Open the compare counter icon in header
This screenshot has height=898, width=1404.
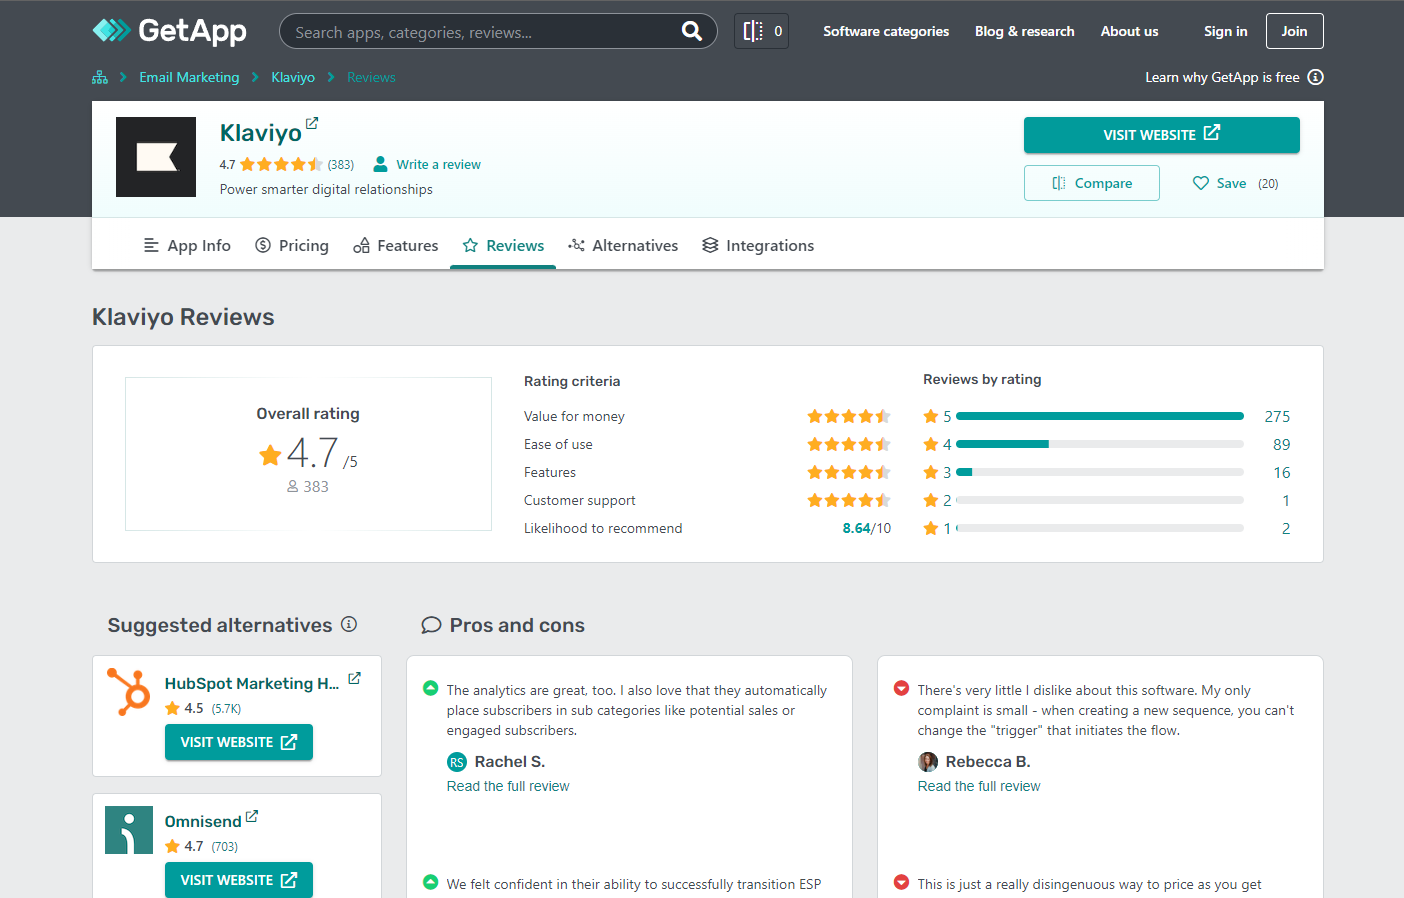click(x=761, y=31)
